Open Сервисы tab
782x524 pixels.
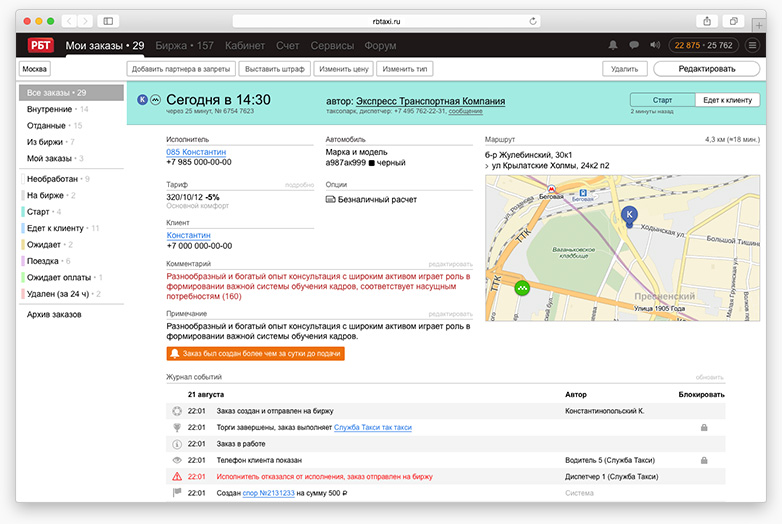click(x=332, y=45)
